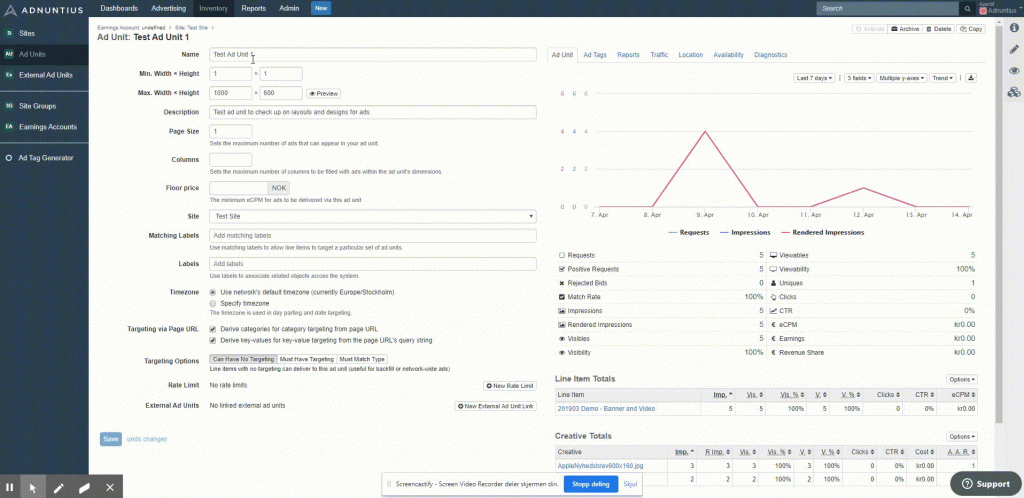The width and height of the screenshot is (1024, 498).
Task: Click the Earnings Accounts sidebar icon
Action: pos(9,127)
